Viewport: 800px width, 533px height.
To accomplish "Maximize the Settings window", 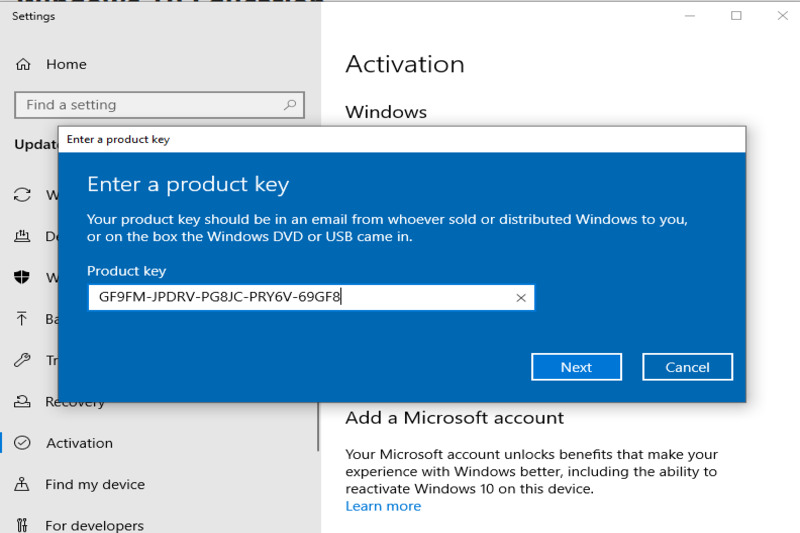I will click(736, 16).
